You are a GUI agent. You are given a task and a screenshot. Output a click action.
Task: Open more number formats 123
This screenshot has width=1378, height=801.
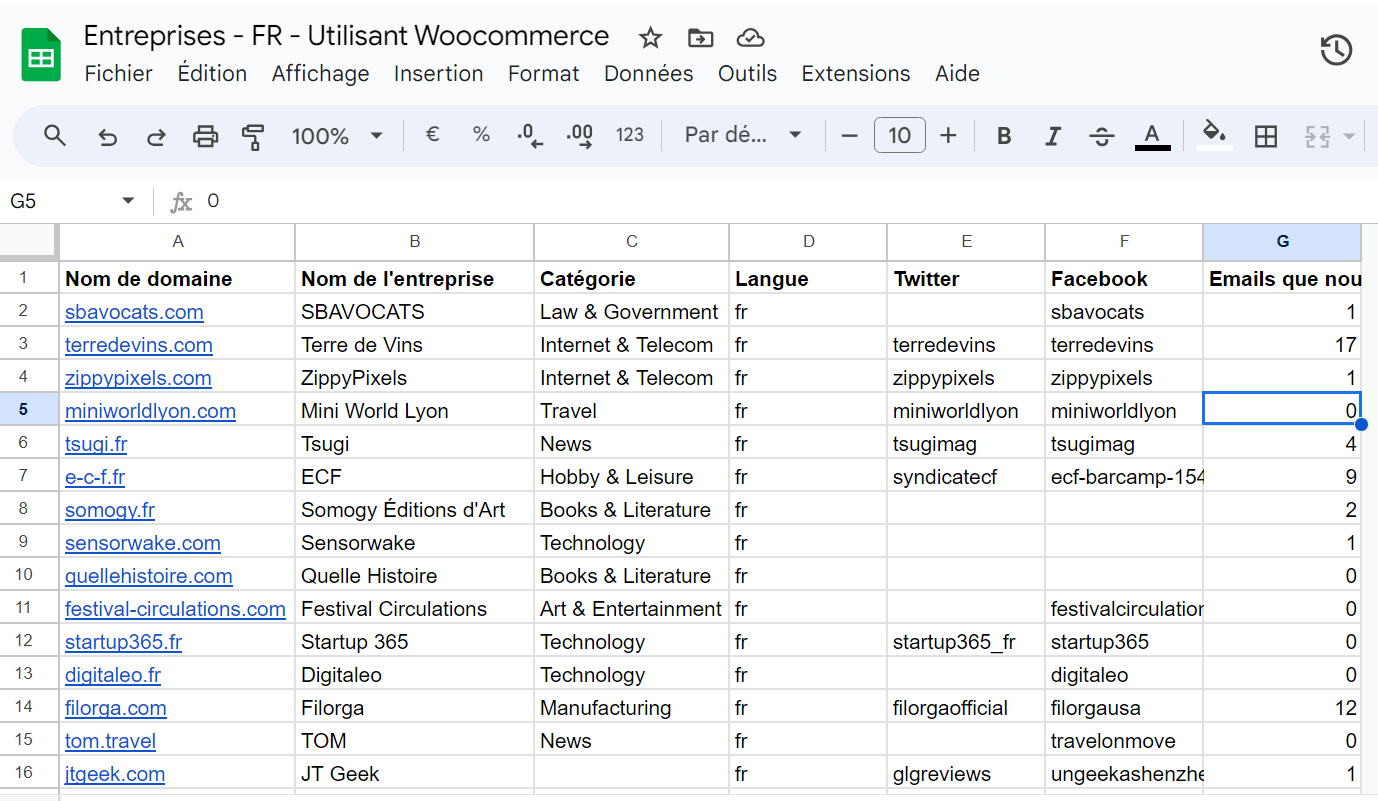[x=630, y=135]
